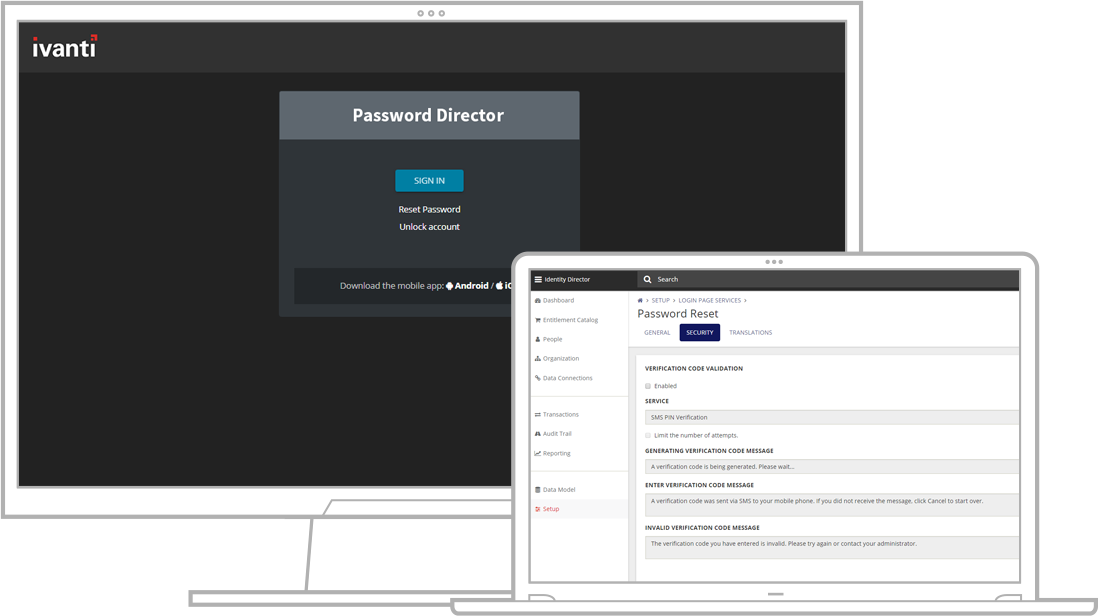
Task: Open Entitlement Catalog in the sidebar
Action: click(x=567, y=320)
